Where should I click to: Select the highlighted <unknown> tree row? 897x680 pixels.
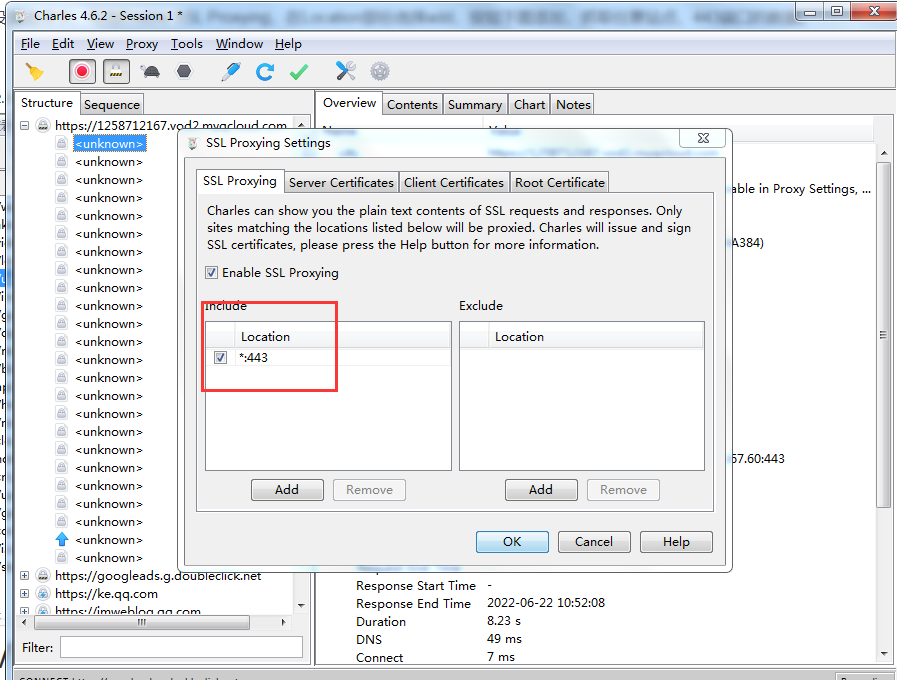(109, 143)
